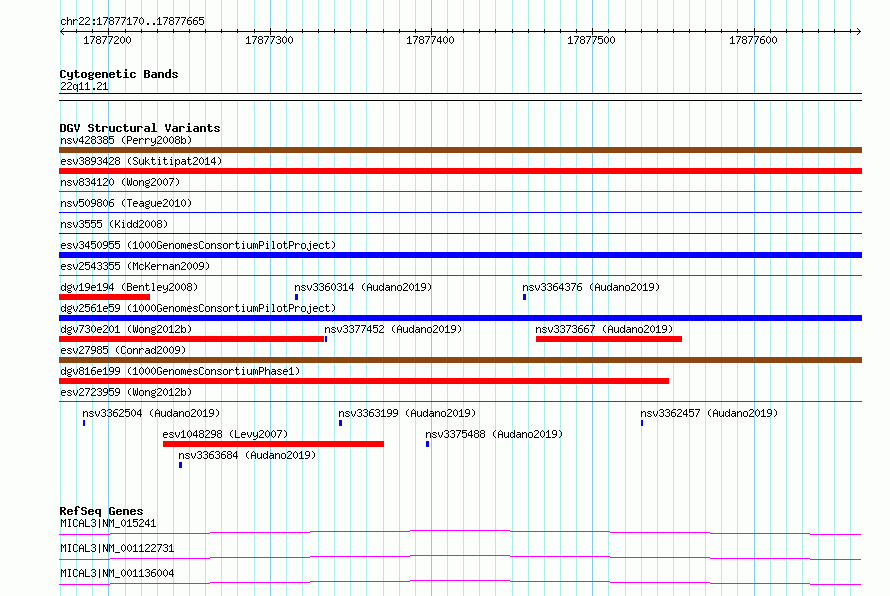Click the red bar of dgv730e201 (Wong2012b)
890x596 pixels.
coord(191,339)
